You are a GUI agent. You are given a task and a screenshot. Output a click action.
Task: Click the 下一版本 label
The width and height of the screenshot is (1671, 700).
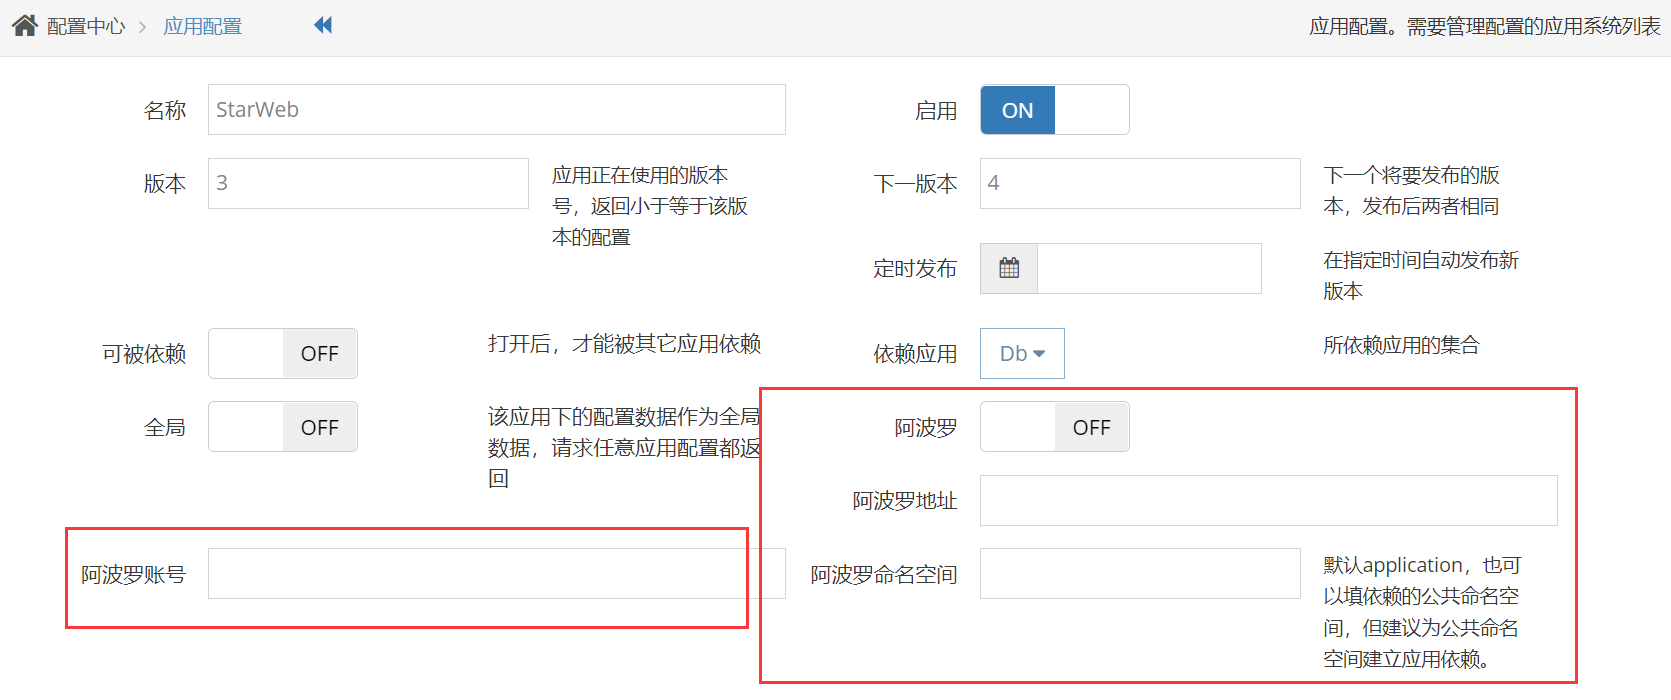coord(915,184)
